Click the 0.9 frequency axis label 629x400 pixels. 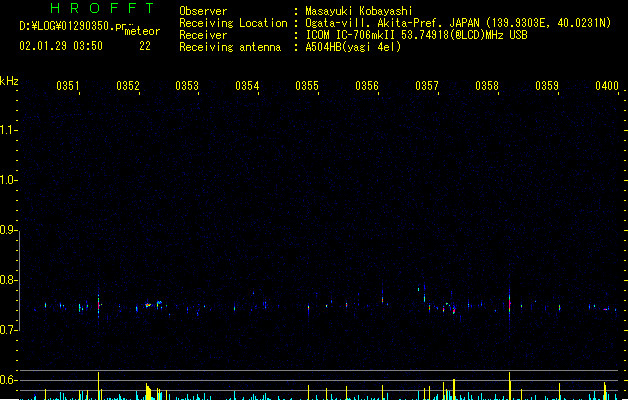8,230
